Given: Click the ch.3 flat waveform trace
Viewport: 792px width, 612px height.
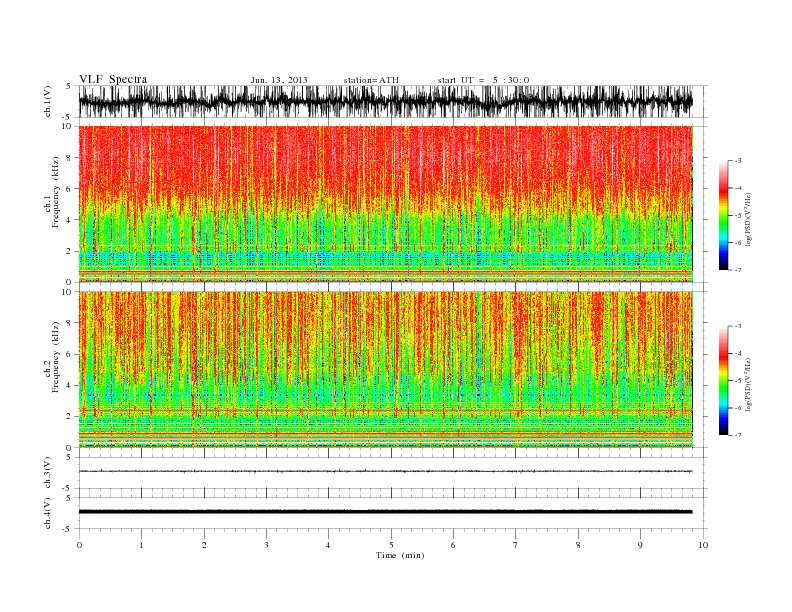Looking at the screenshot, I should (386, 471).
